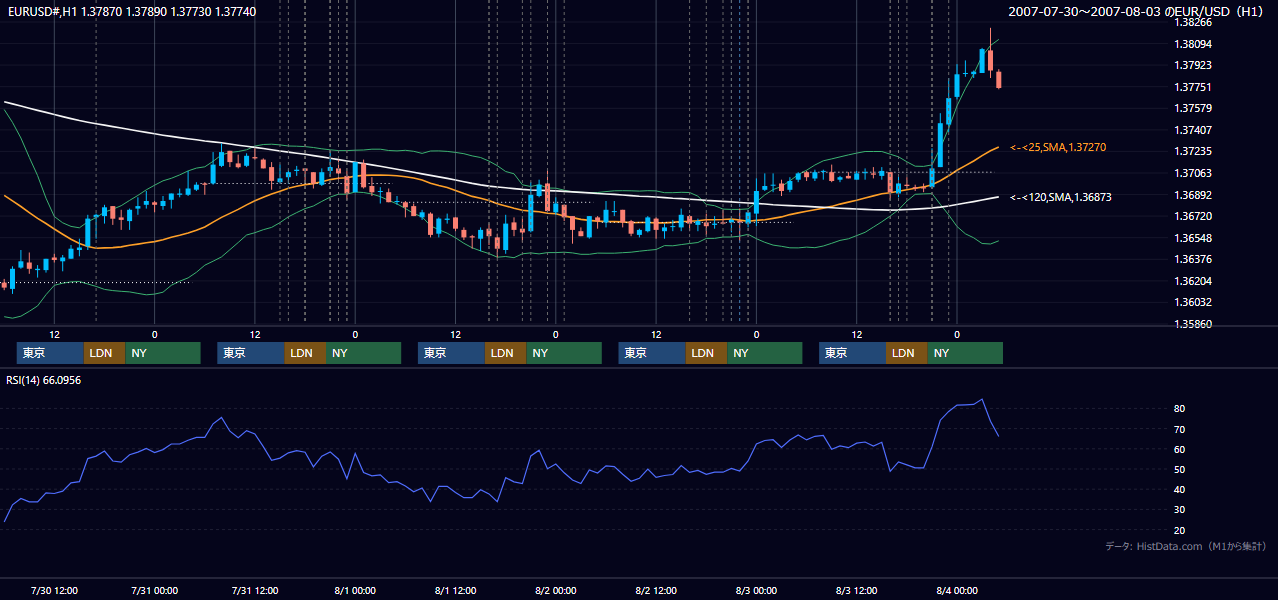This screenshot has height=600, width=1278.
Task: Select the 2007-07-30〜2007-08-03 EUR/USD title
Action: click(x=1138, y=11)
